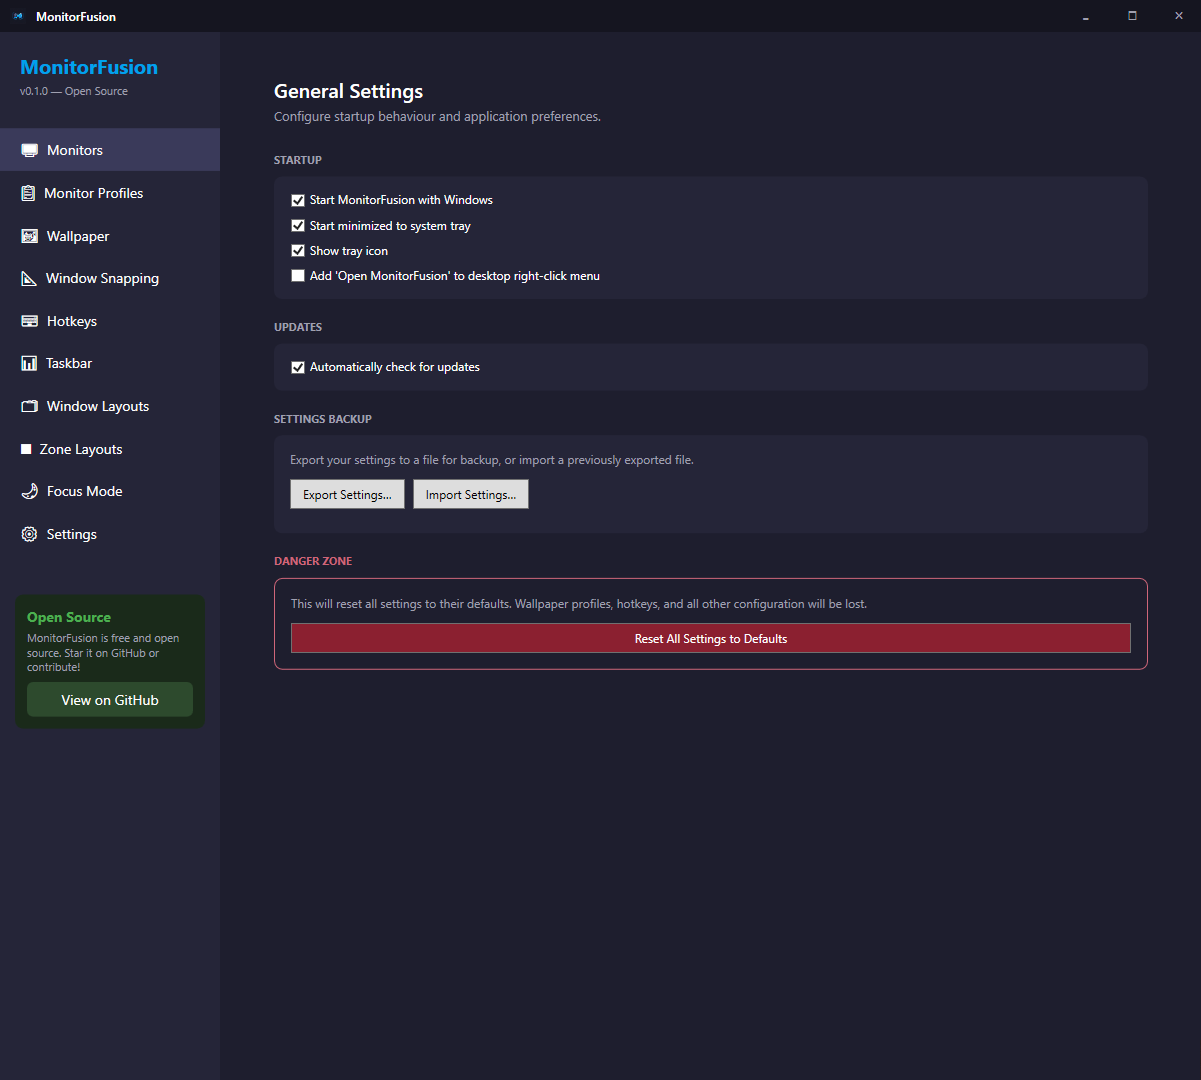Toggle 'Automatically check for updates'
Viewport: 1201px width, 1080px height.
point(297,367)
